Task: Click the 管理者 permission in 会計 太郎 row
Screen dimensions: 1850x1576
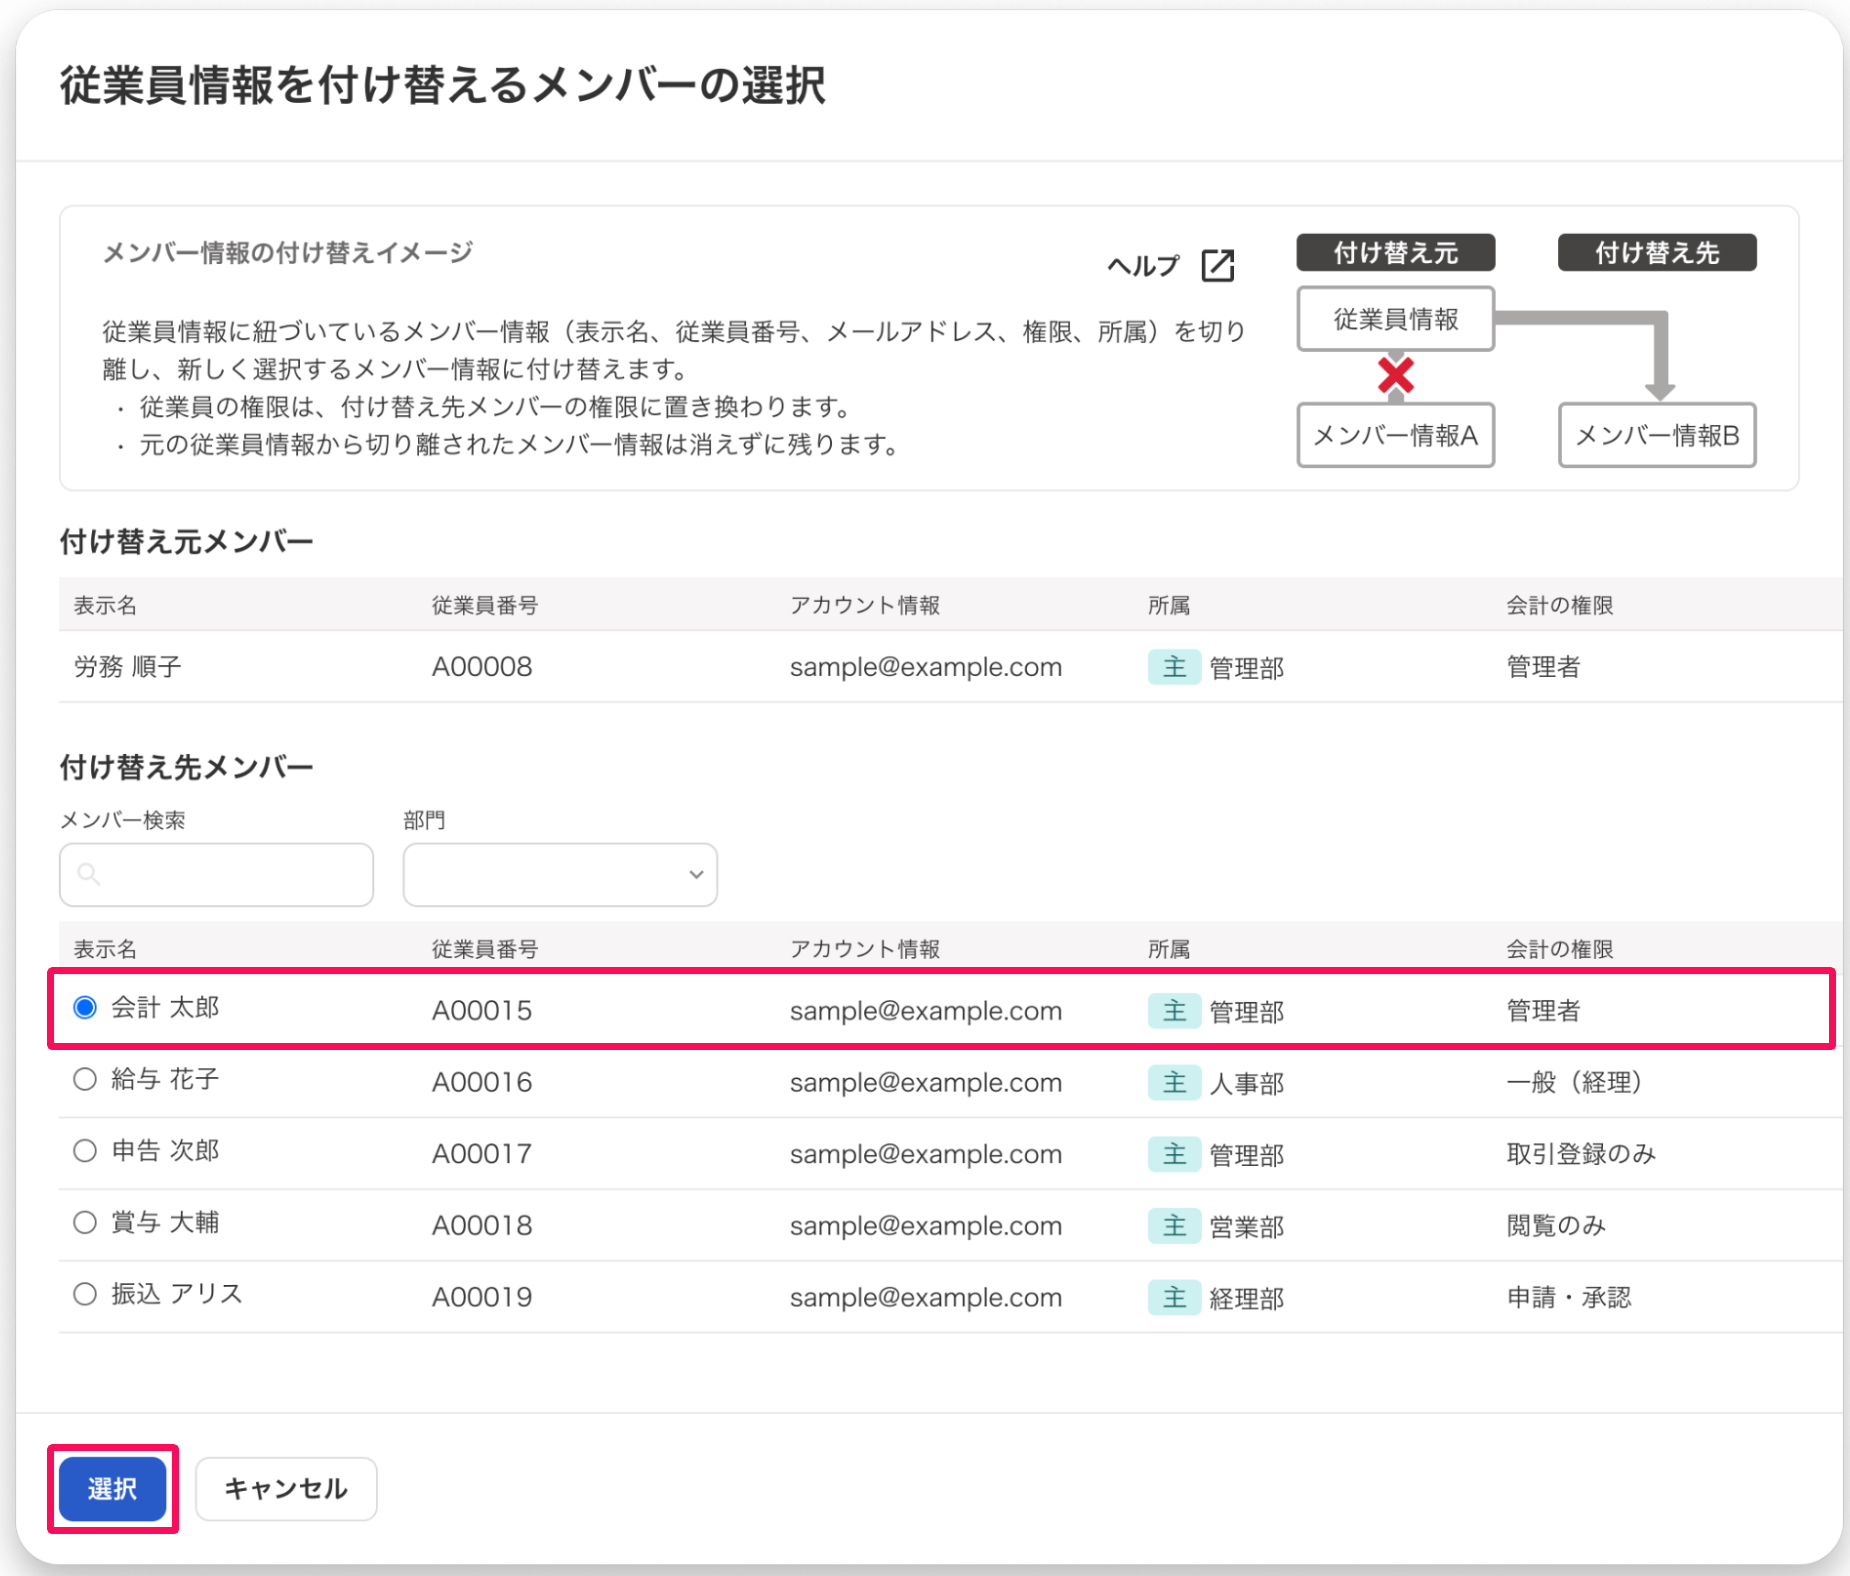Action: [x=1543, y=1010]
